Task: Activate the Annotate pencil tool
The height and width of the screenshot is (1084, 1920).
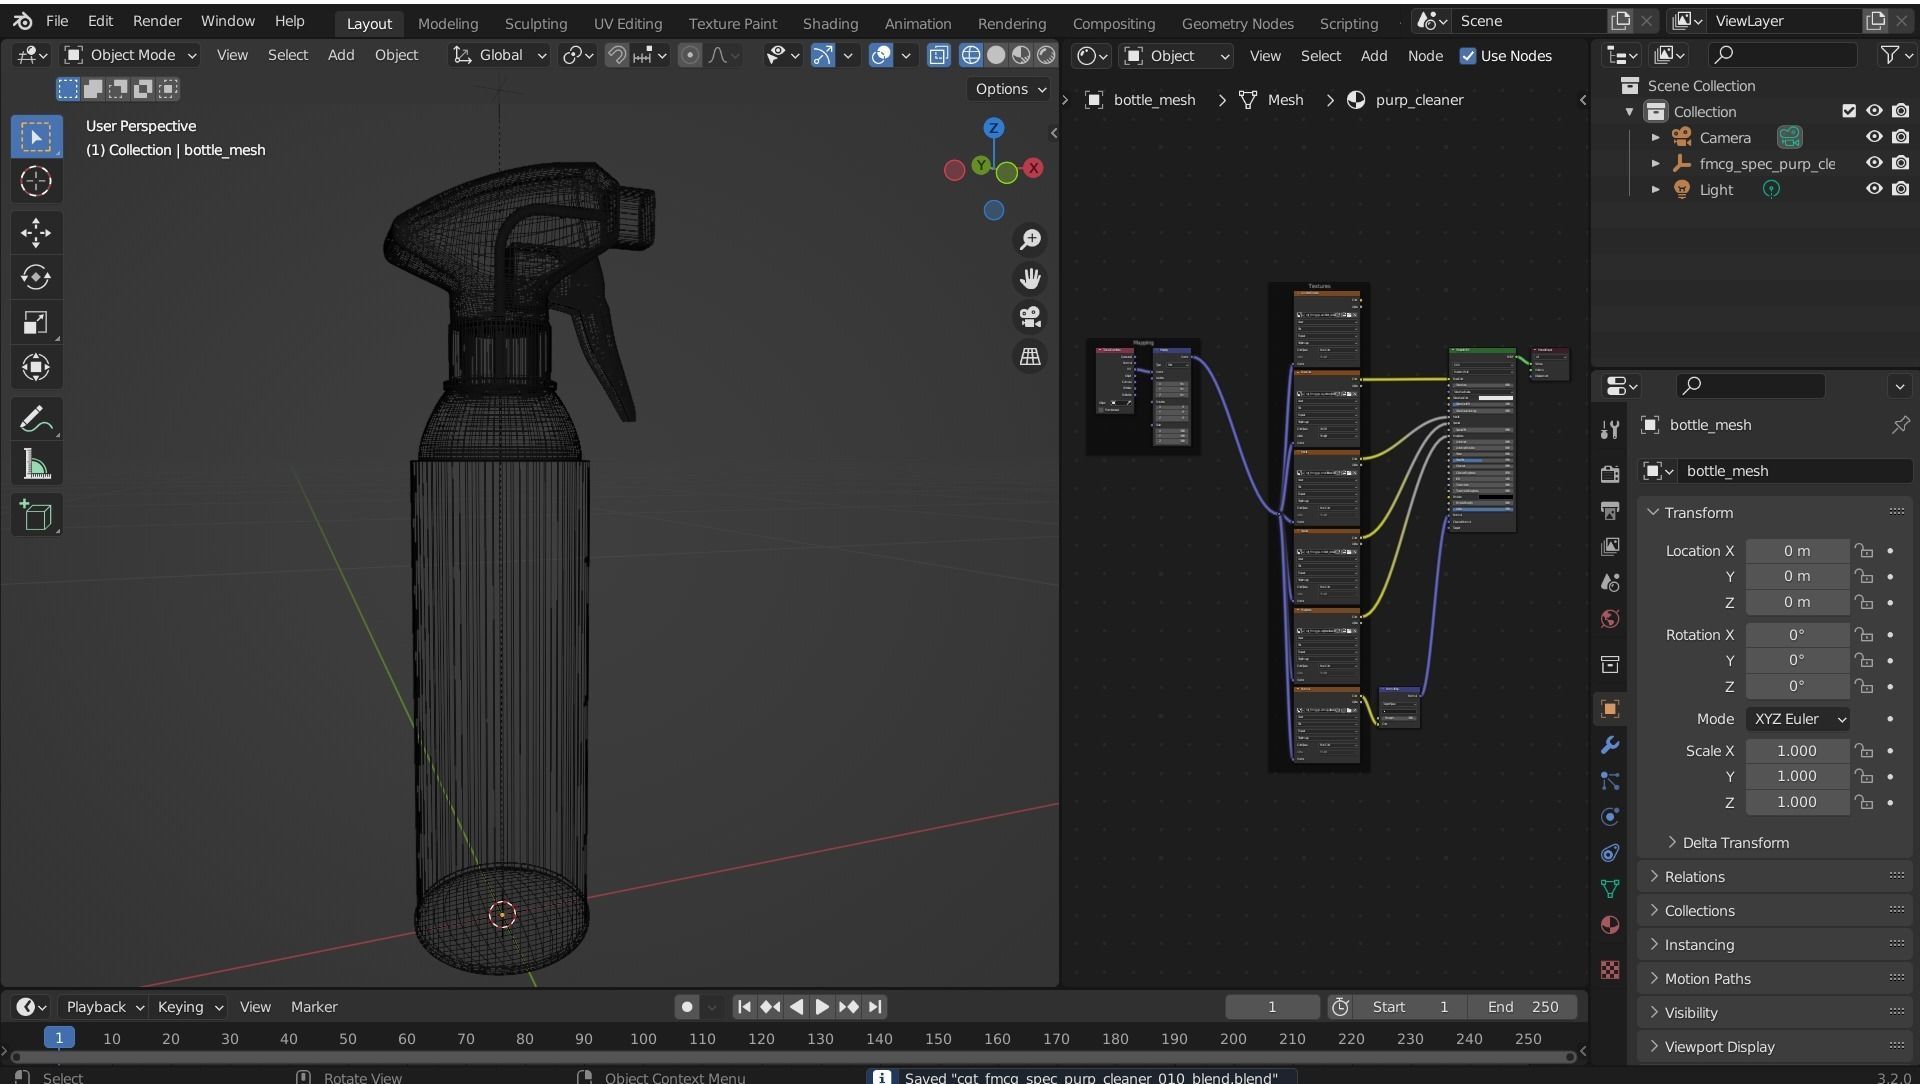Action: click(36, 420)
